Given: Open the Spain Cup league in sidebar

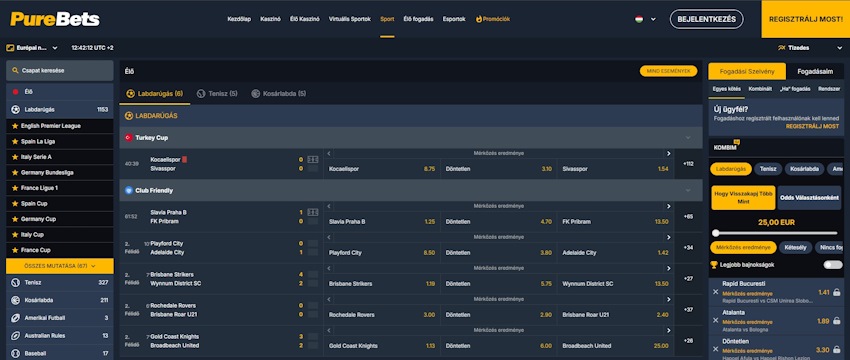Looking at the screenshot, I should click(x=60, y=204).
